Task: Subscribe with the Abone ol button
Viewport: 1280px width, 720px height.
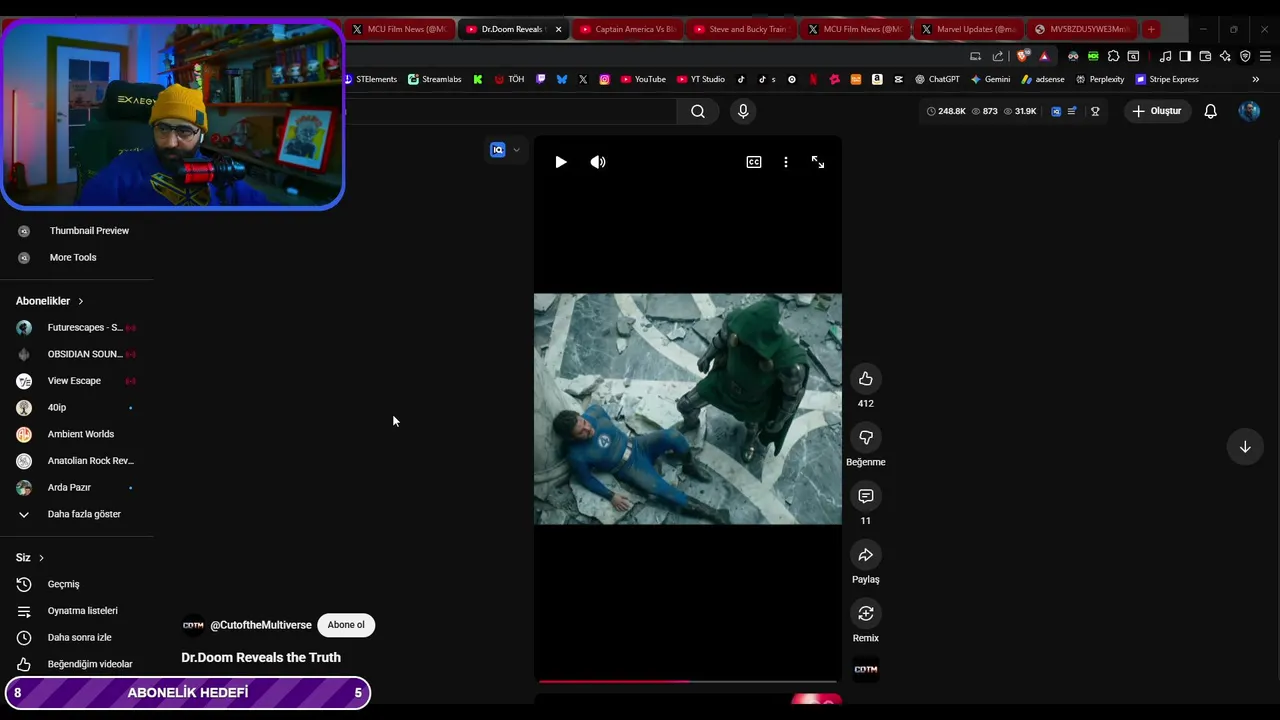Action: 346,625
